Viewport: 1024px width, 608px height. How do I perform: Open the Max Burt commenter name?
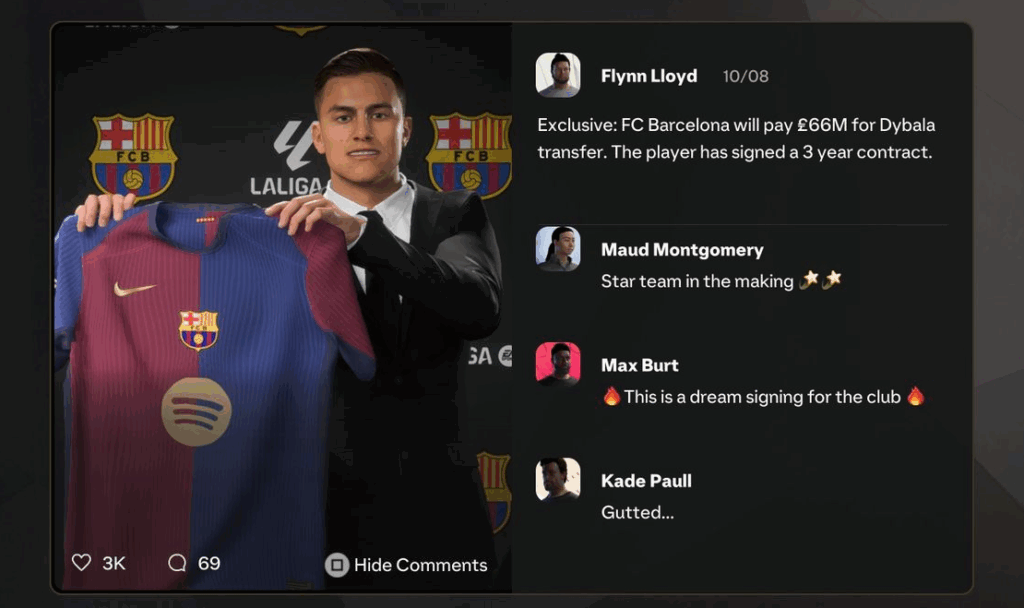[639, 365]
